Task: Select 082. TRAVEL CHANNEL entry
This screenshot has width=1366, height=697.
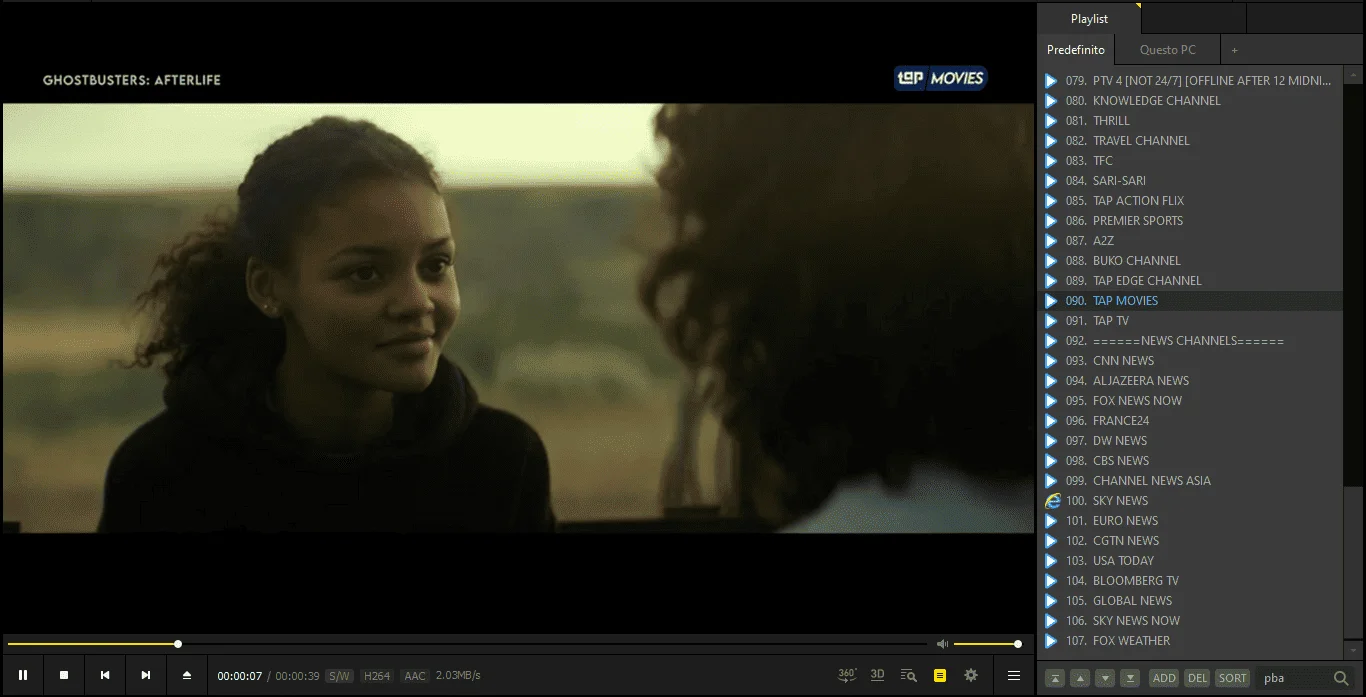Action: [x=1190, y=141]
